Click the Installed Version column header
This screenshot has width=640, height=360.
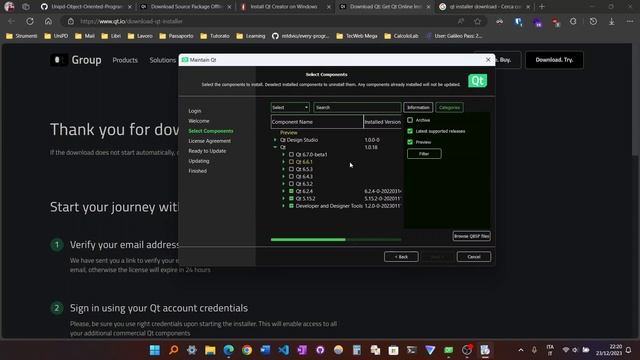(382, 122)
